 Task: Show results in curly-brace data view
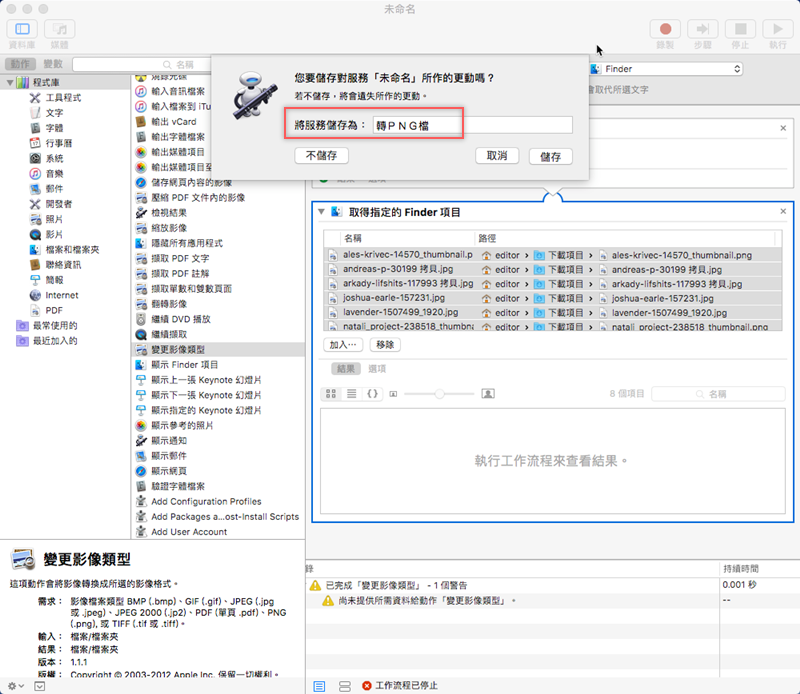click(x=372, y=394)
